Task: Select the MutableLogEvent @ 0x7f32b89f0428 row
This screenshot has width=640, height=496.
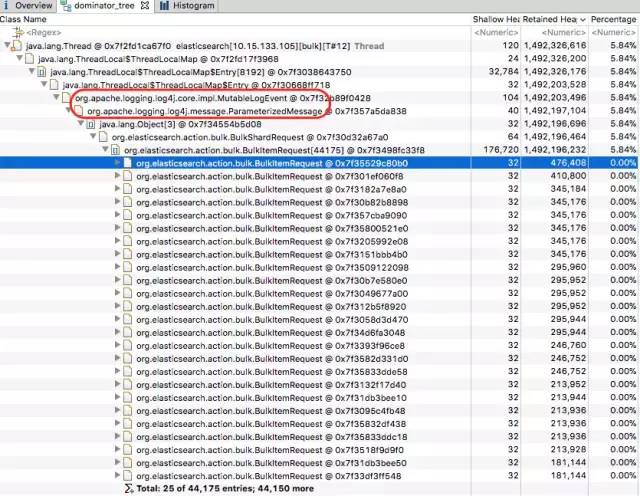Action: pyautogui.click(x=320, y=98)
